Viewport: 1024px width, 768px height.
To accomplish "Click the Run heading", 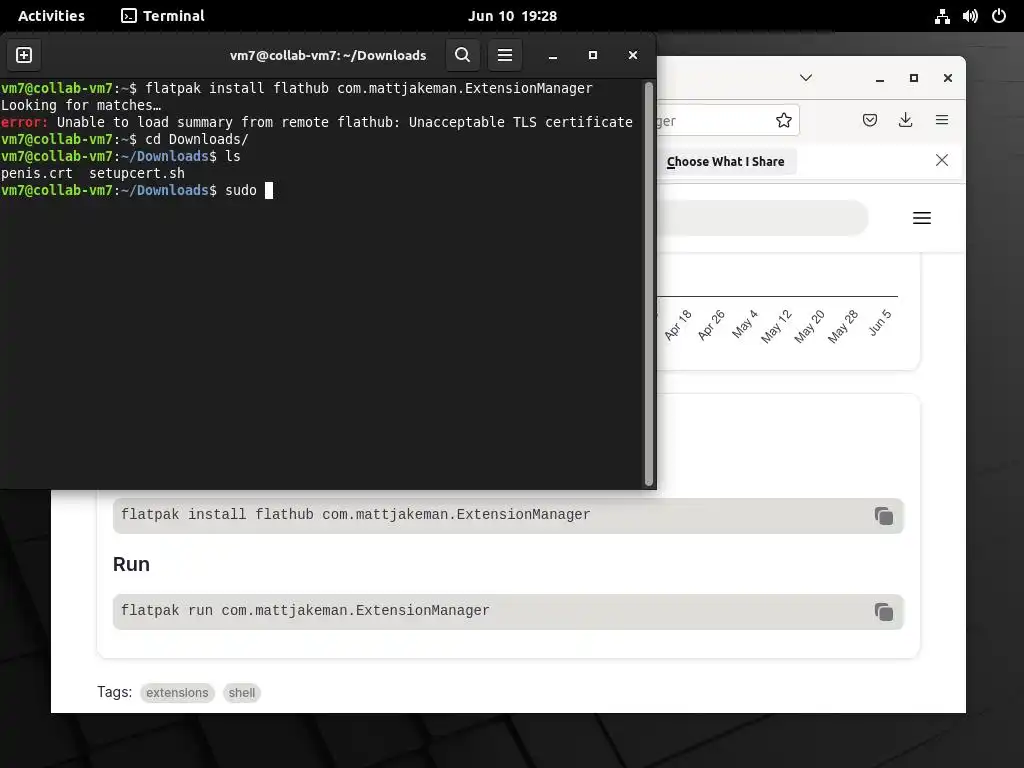I will click(131, 564).
